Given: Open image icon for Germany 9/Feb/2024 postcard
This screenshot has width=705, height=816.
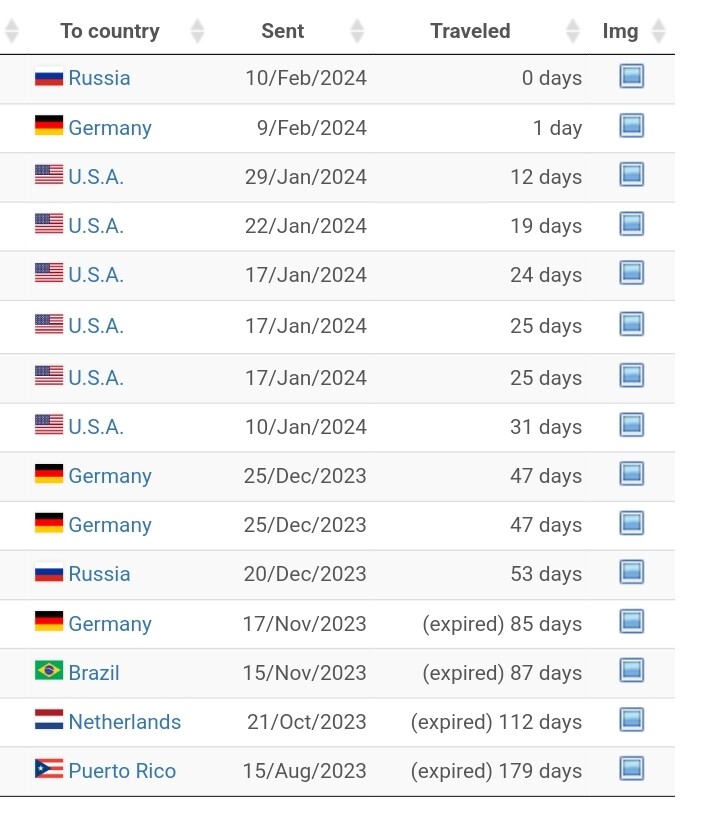Looking at the screenshot, I should (x=632, y=126).
